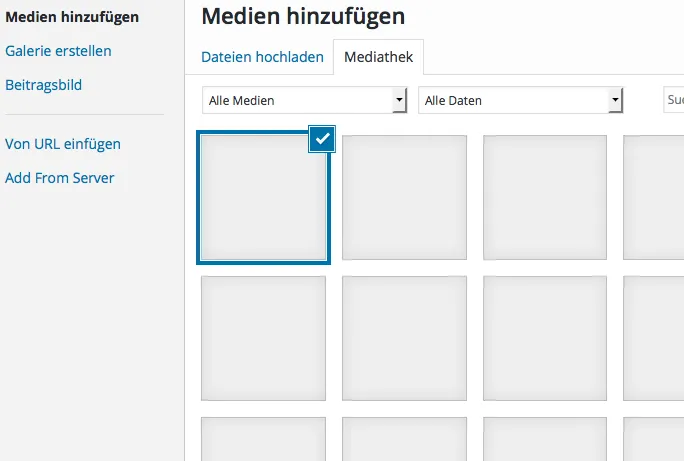Select second thumbnail in top row

click(x=404, y=198)
